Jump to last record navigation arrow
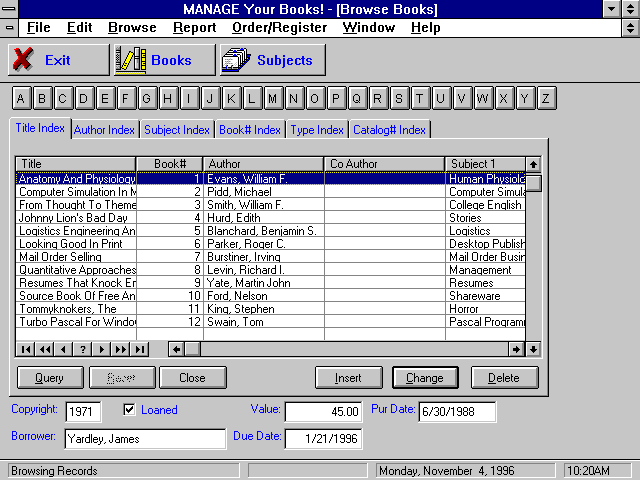Image resolution: width=640 pixels, height=480 pixels. click(140, 349)
